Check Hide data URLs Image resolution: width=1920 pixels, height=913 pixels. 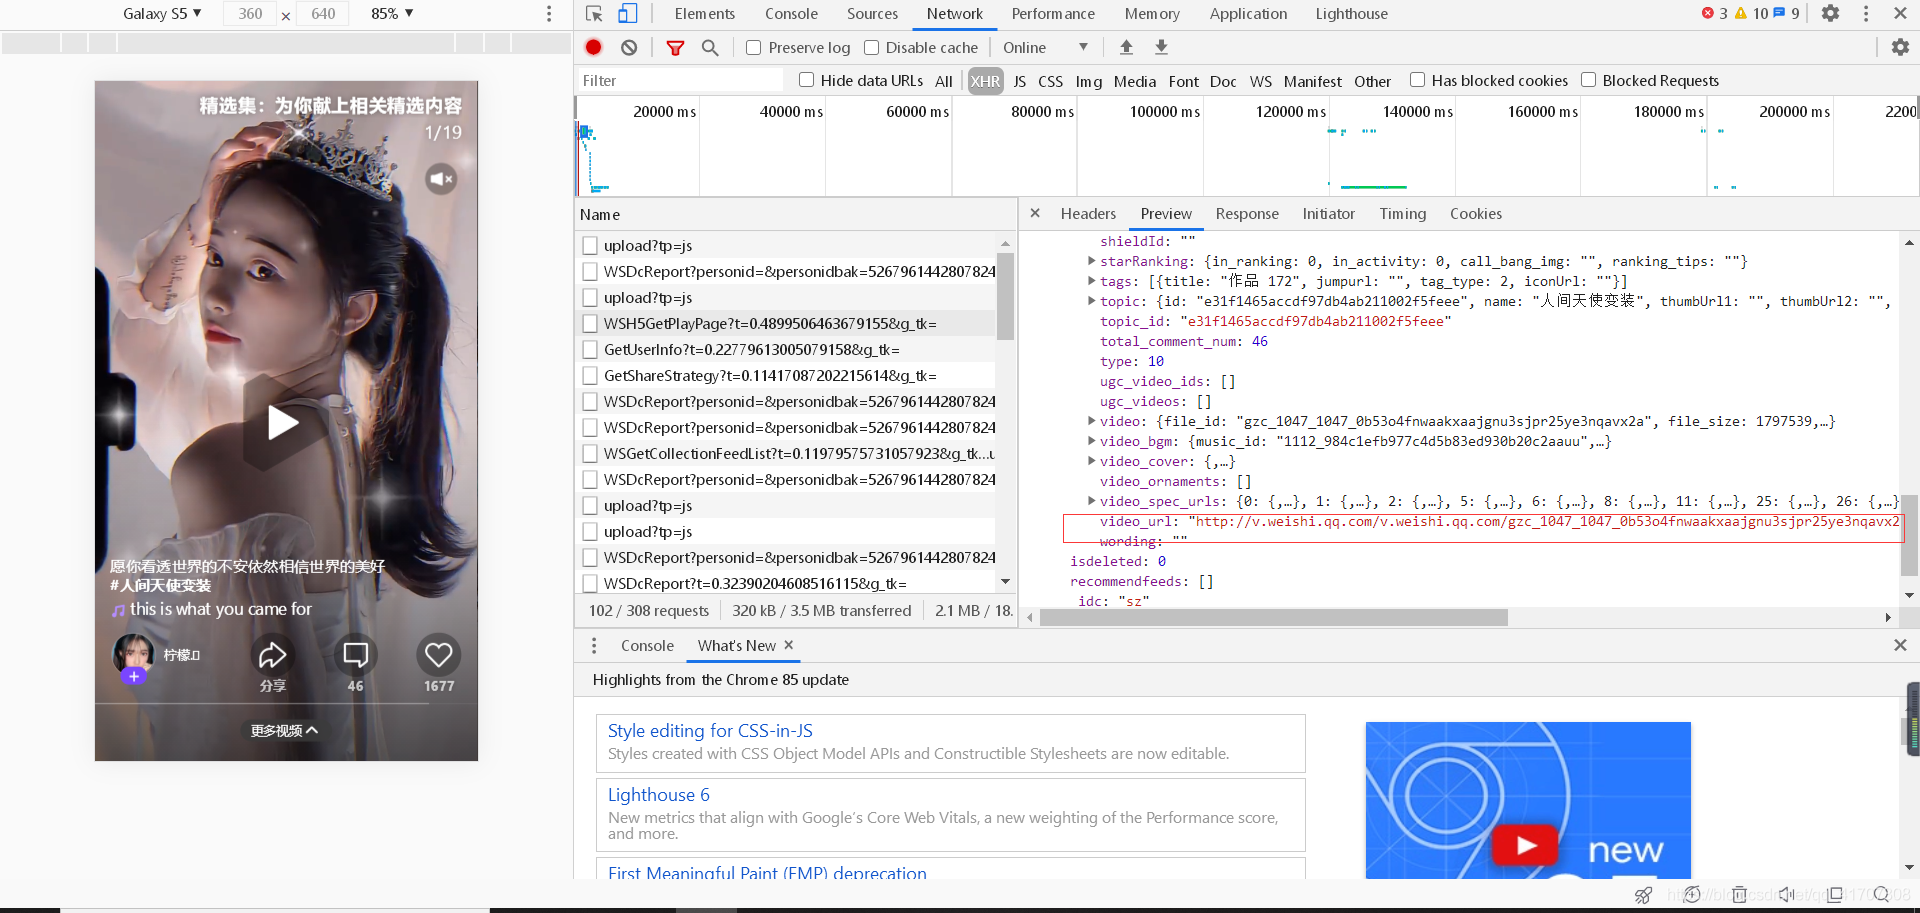[806, 80]
